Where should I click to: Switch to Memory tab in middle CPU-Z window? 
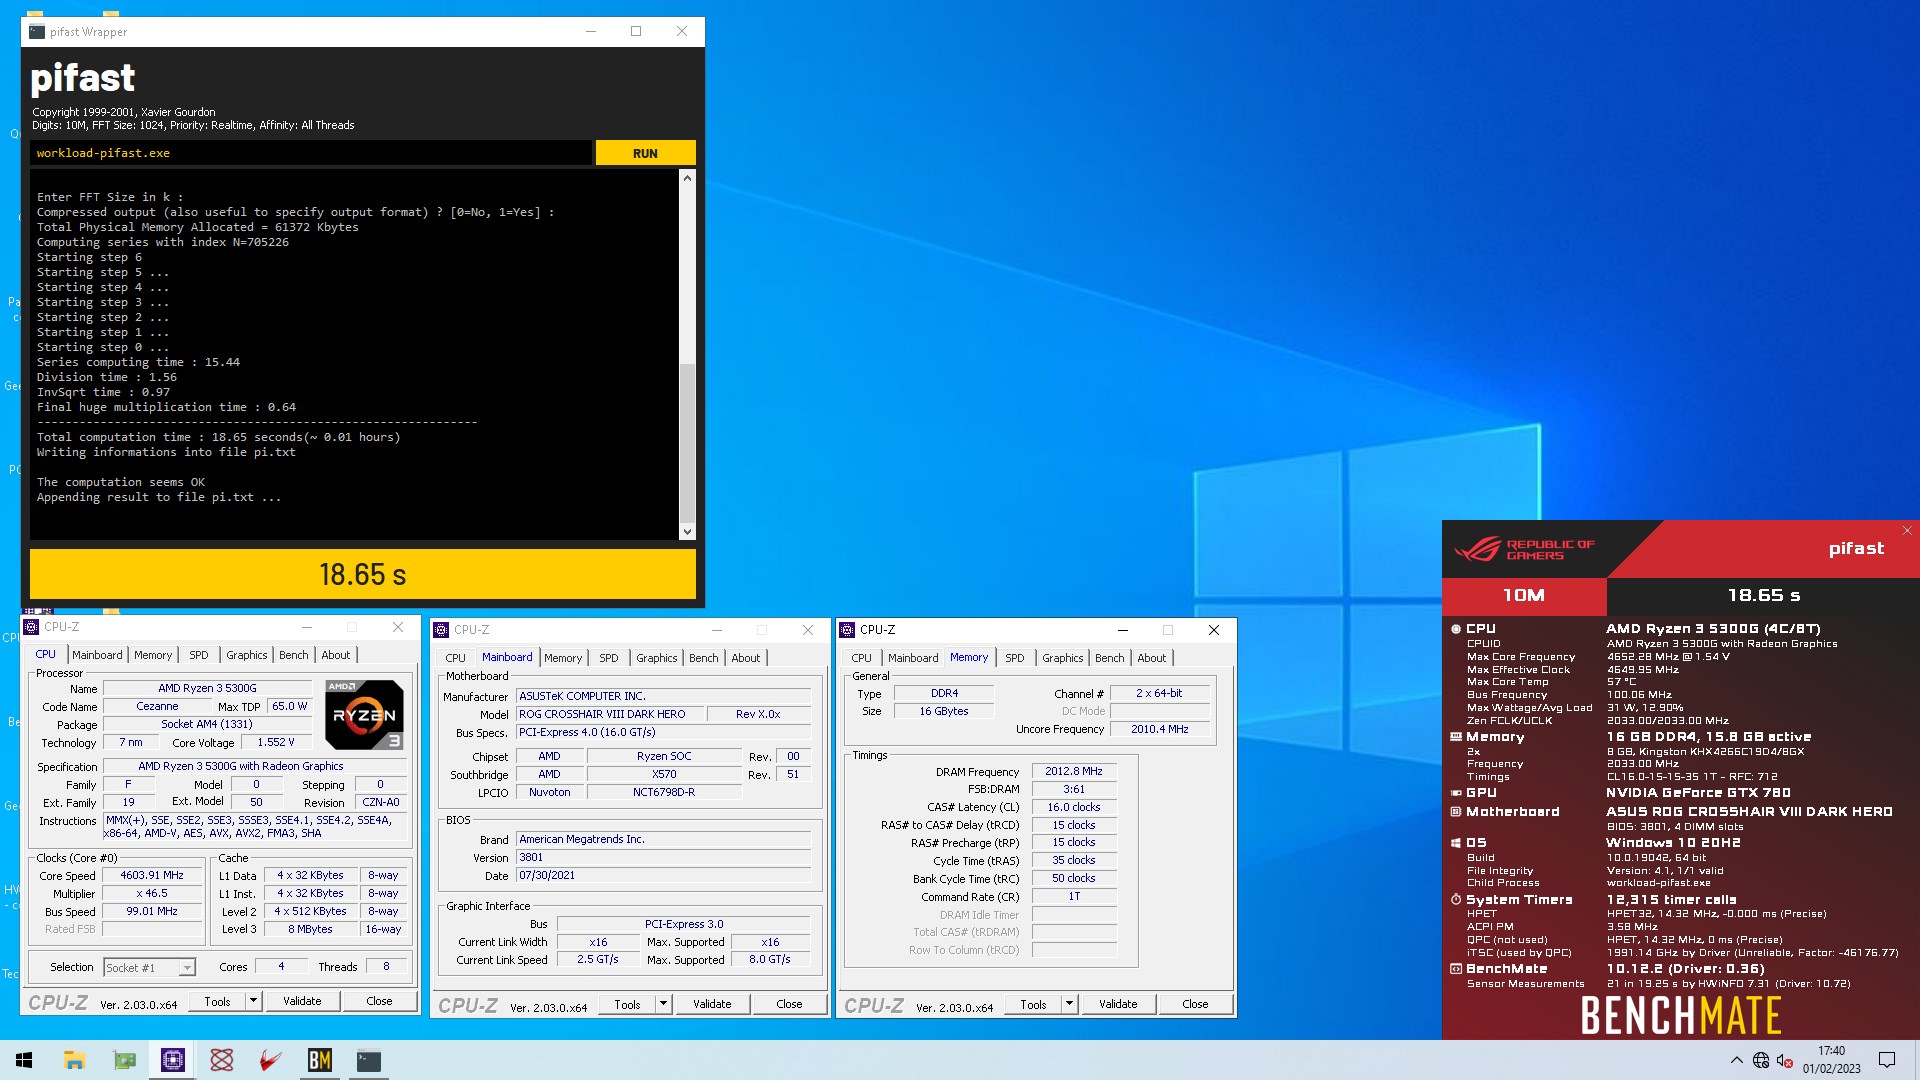pyautogui.click(x=563, y=658)
